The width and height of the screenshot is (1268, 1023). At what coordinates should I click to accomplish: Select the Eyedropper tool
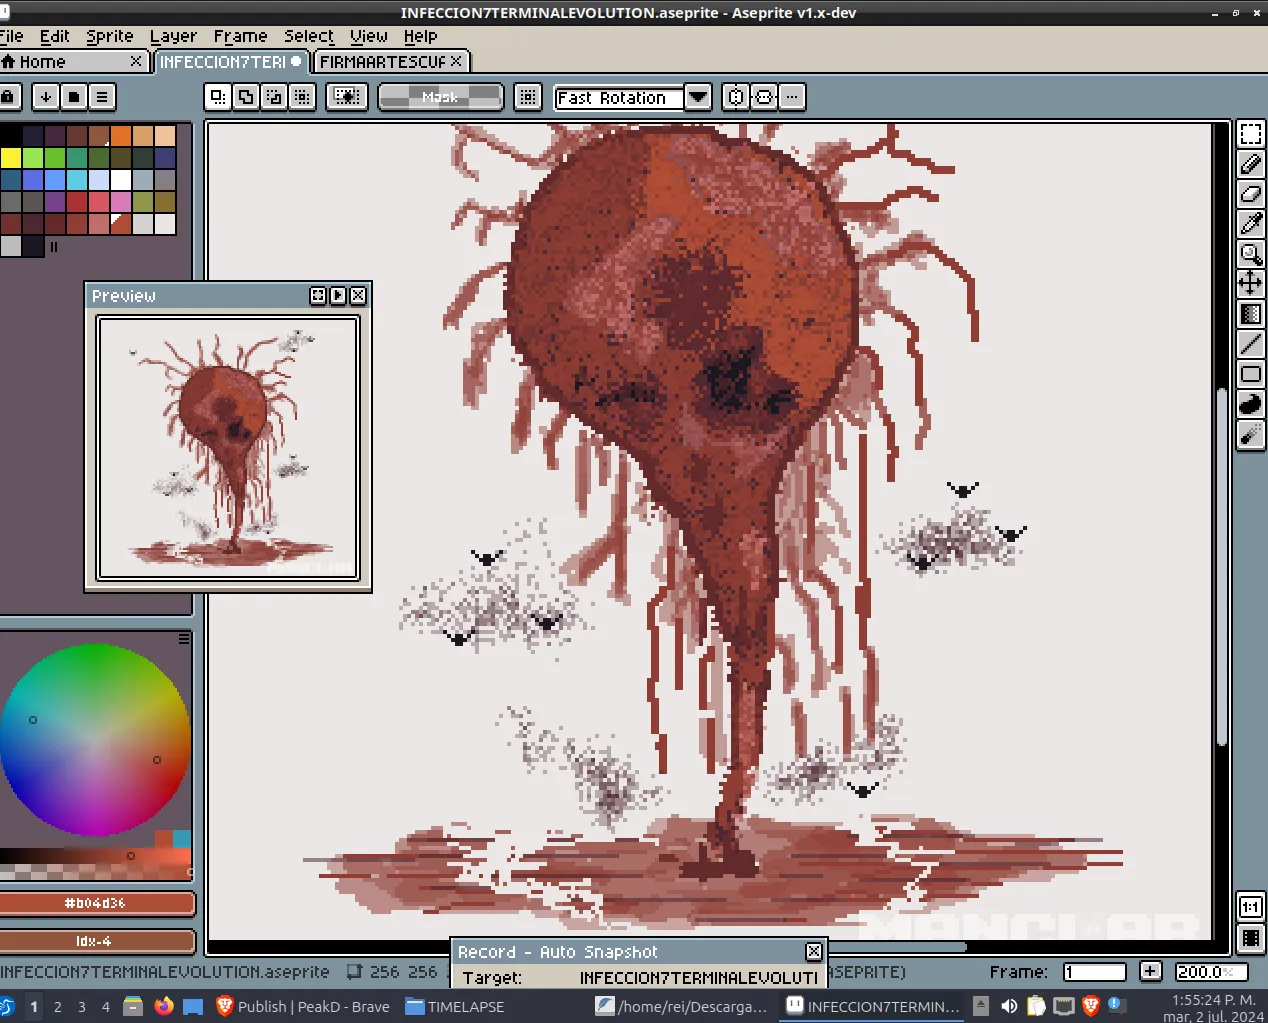[1251, 224]
